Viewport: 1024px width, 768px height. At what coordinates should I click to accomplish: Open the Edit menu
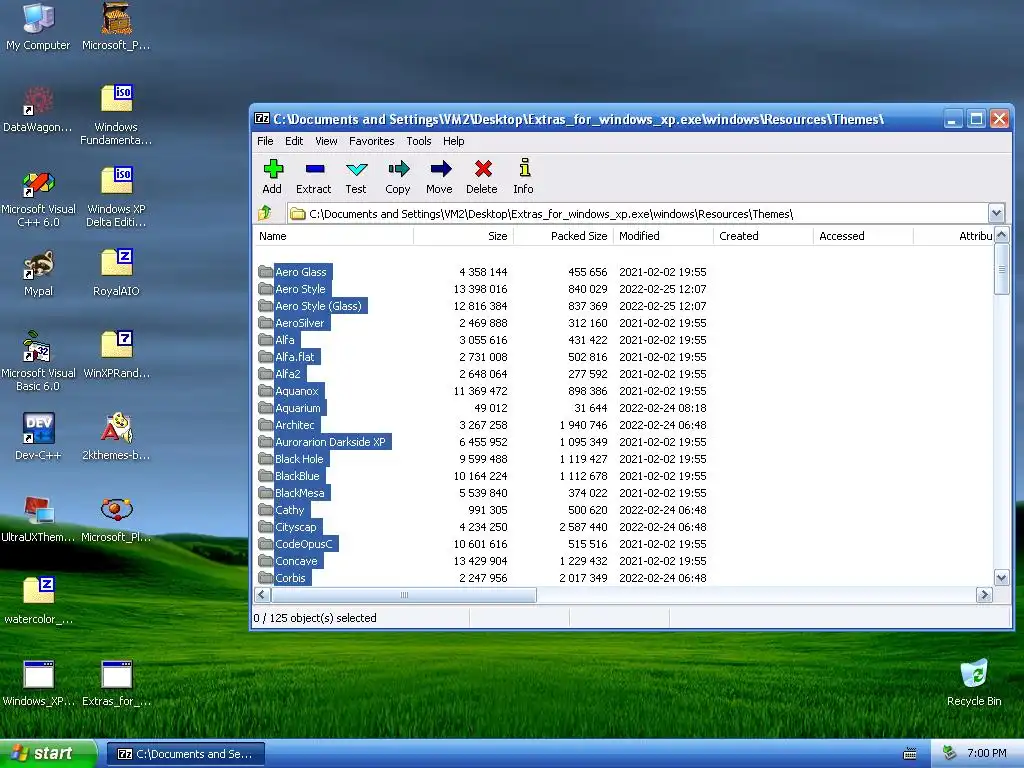[x=294, y=141]
